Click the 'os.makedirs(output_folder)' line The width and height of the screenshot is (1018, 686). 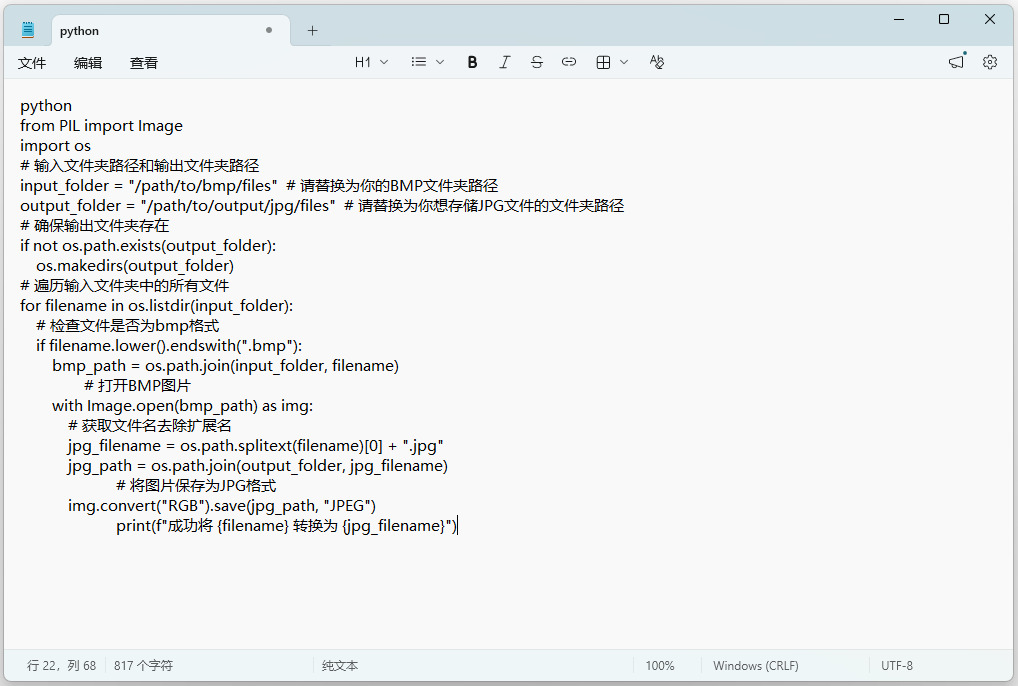(135, 266)
